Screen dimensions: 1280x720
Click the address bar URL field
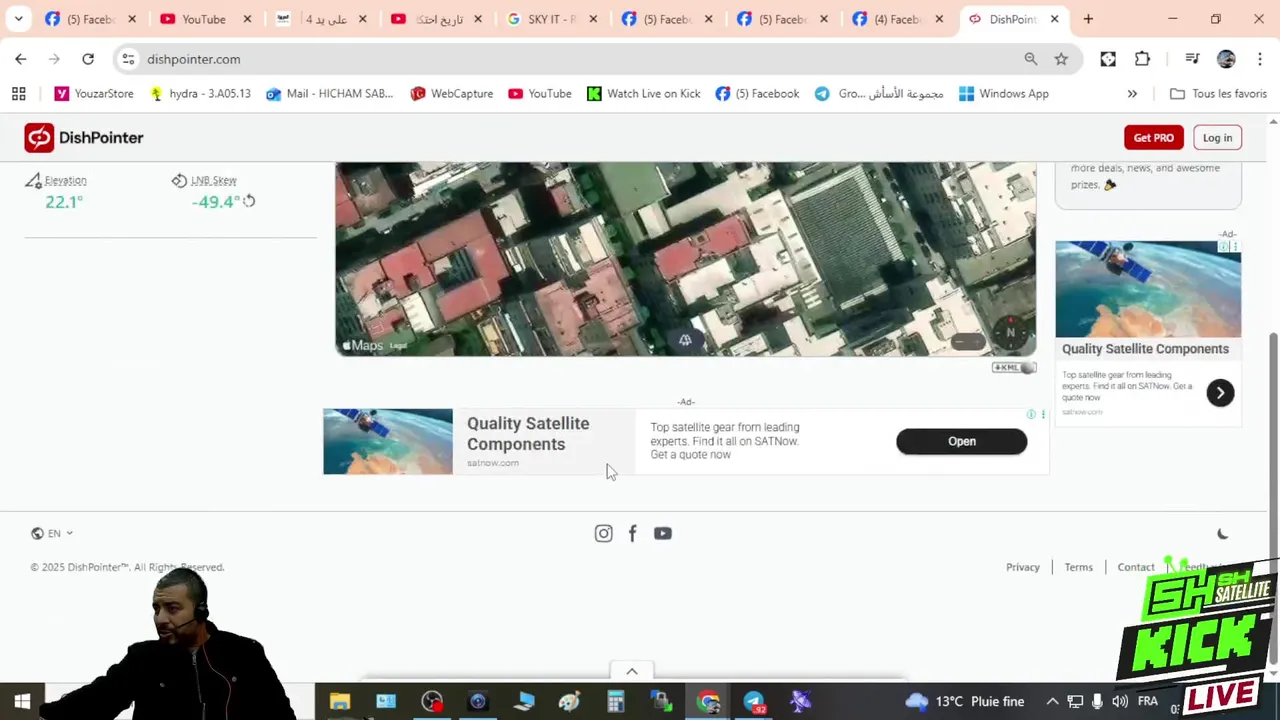(x=580, y=59)
